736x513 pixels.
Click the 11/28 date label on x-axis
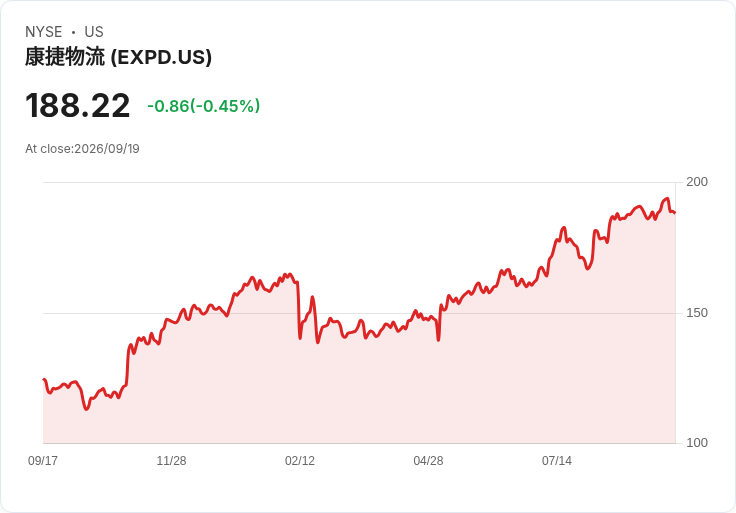coord(171,460)
